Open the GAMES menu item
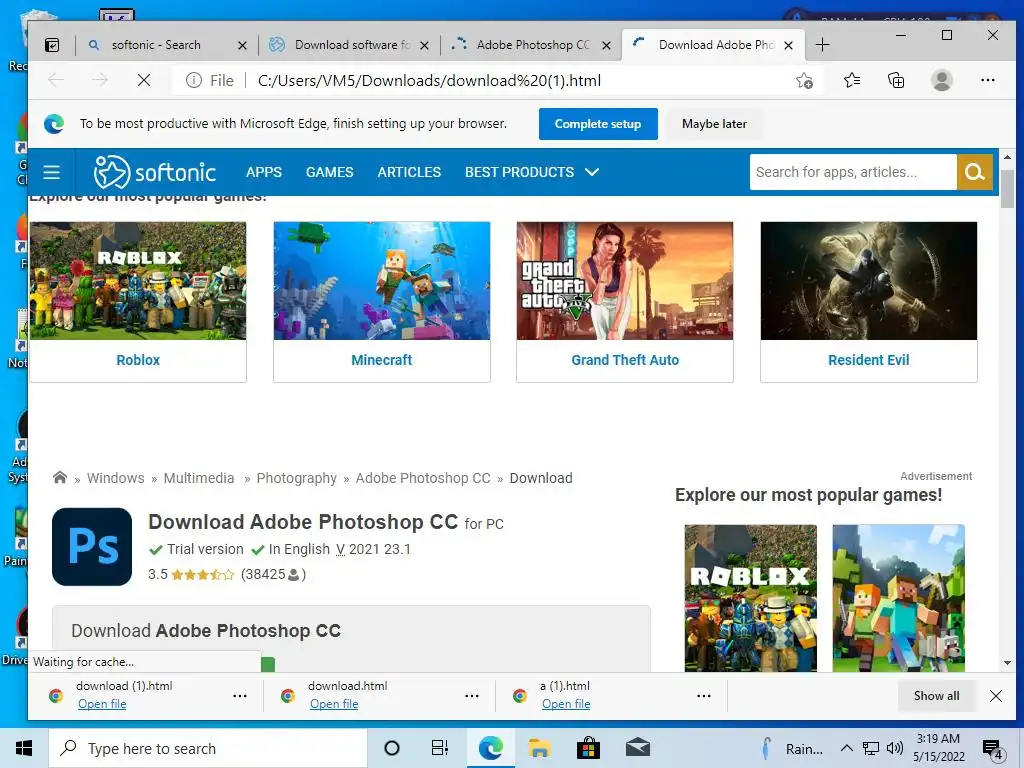The image size is (1024, 768). pos(330,172)
